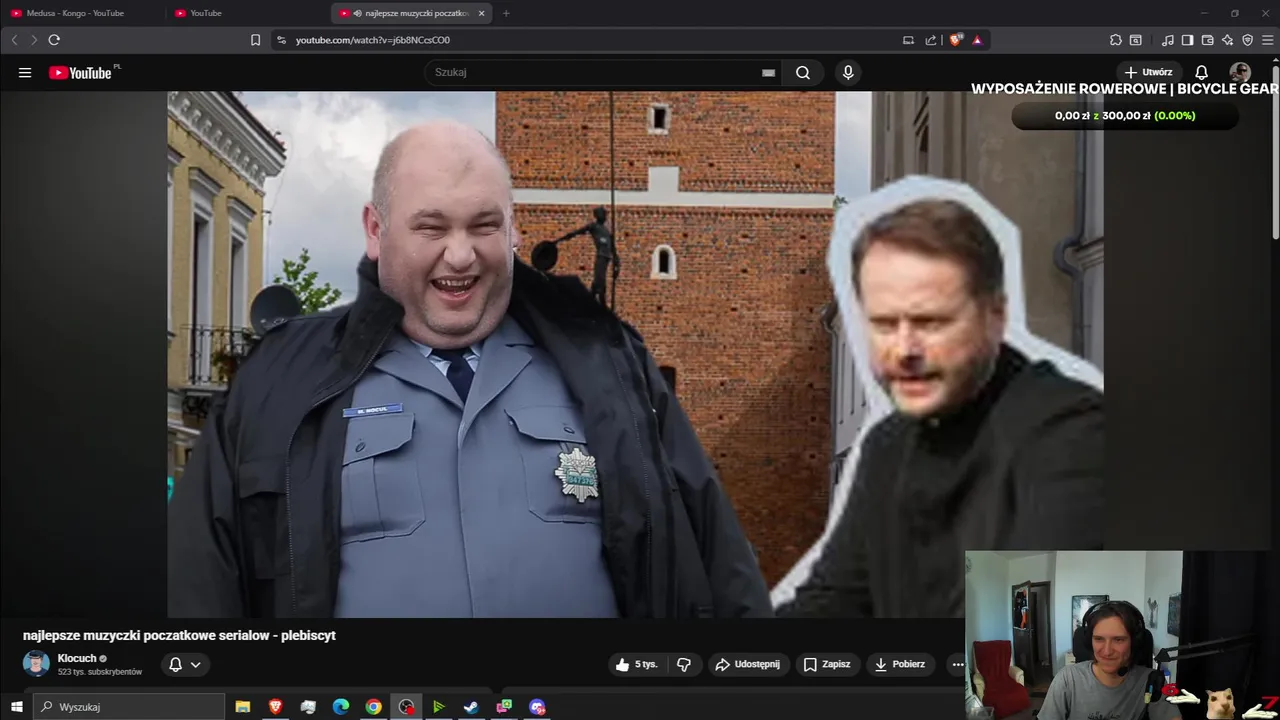Click the page vertical scrollbar
The height and width of the screenshot is (720, 1280).
click(x=1275, y=150)
